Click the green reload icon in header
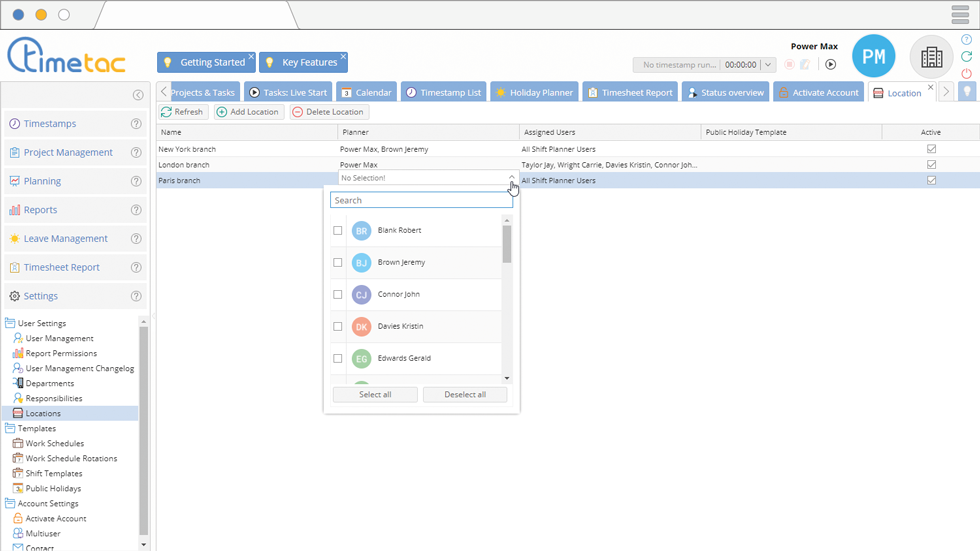Viewport: 980px width, 551px height. (x=966, y=57)
